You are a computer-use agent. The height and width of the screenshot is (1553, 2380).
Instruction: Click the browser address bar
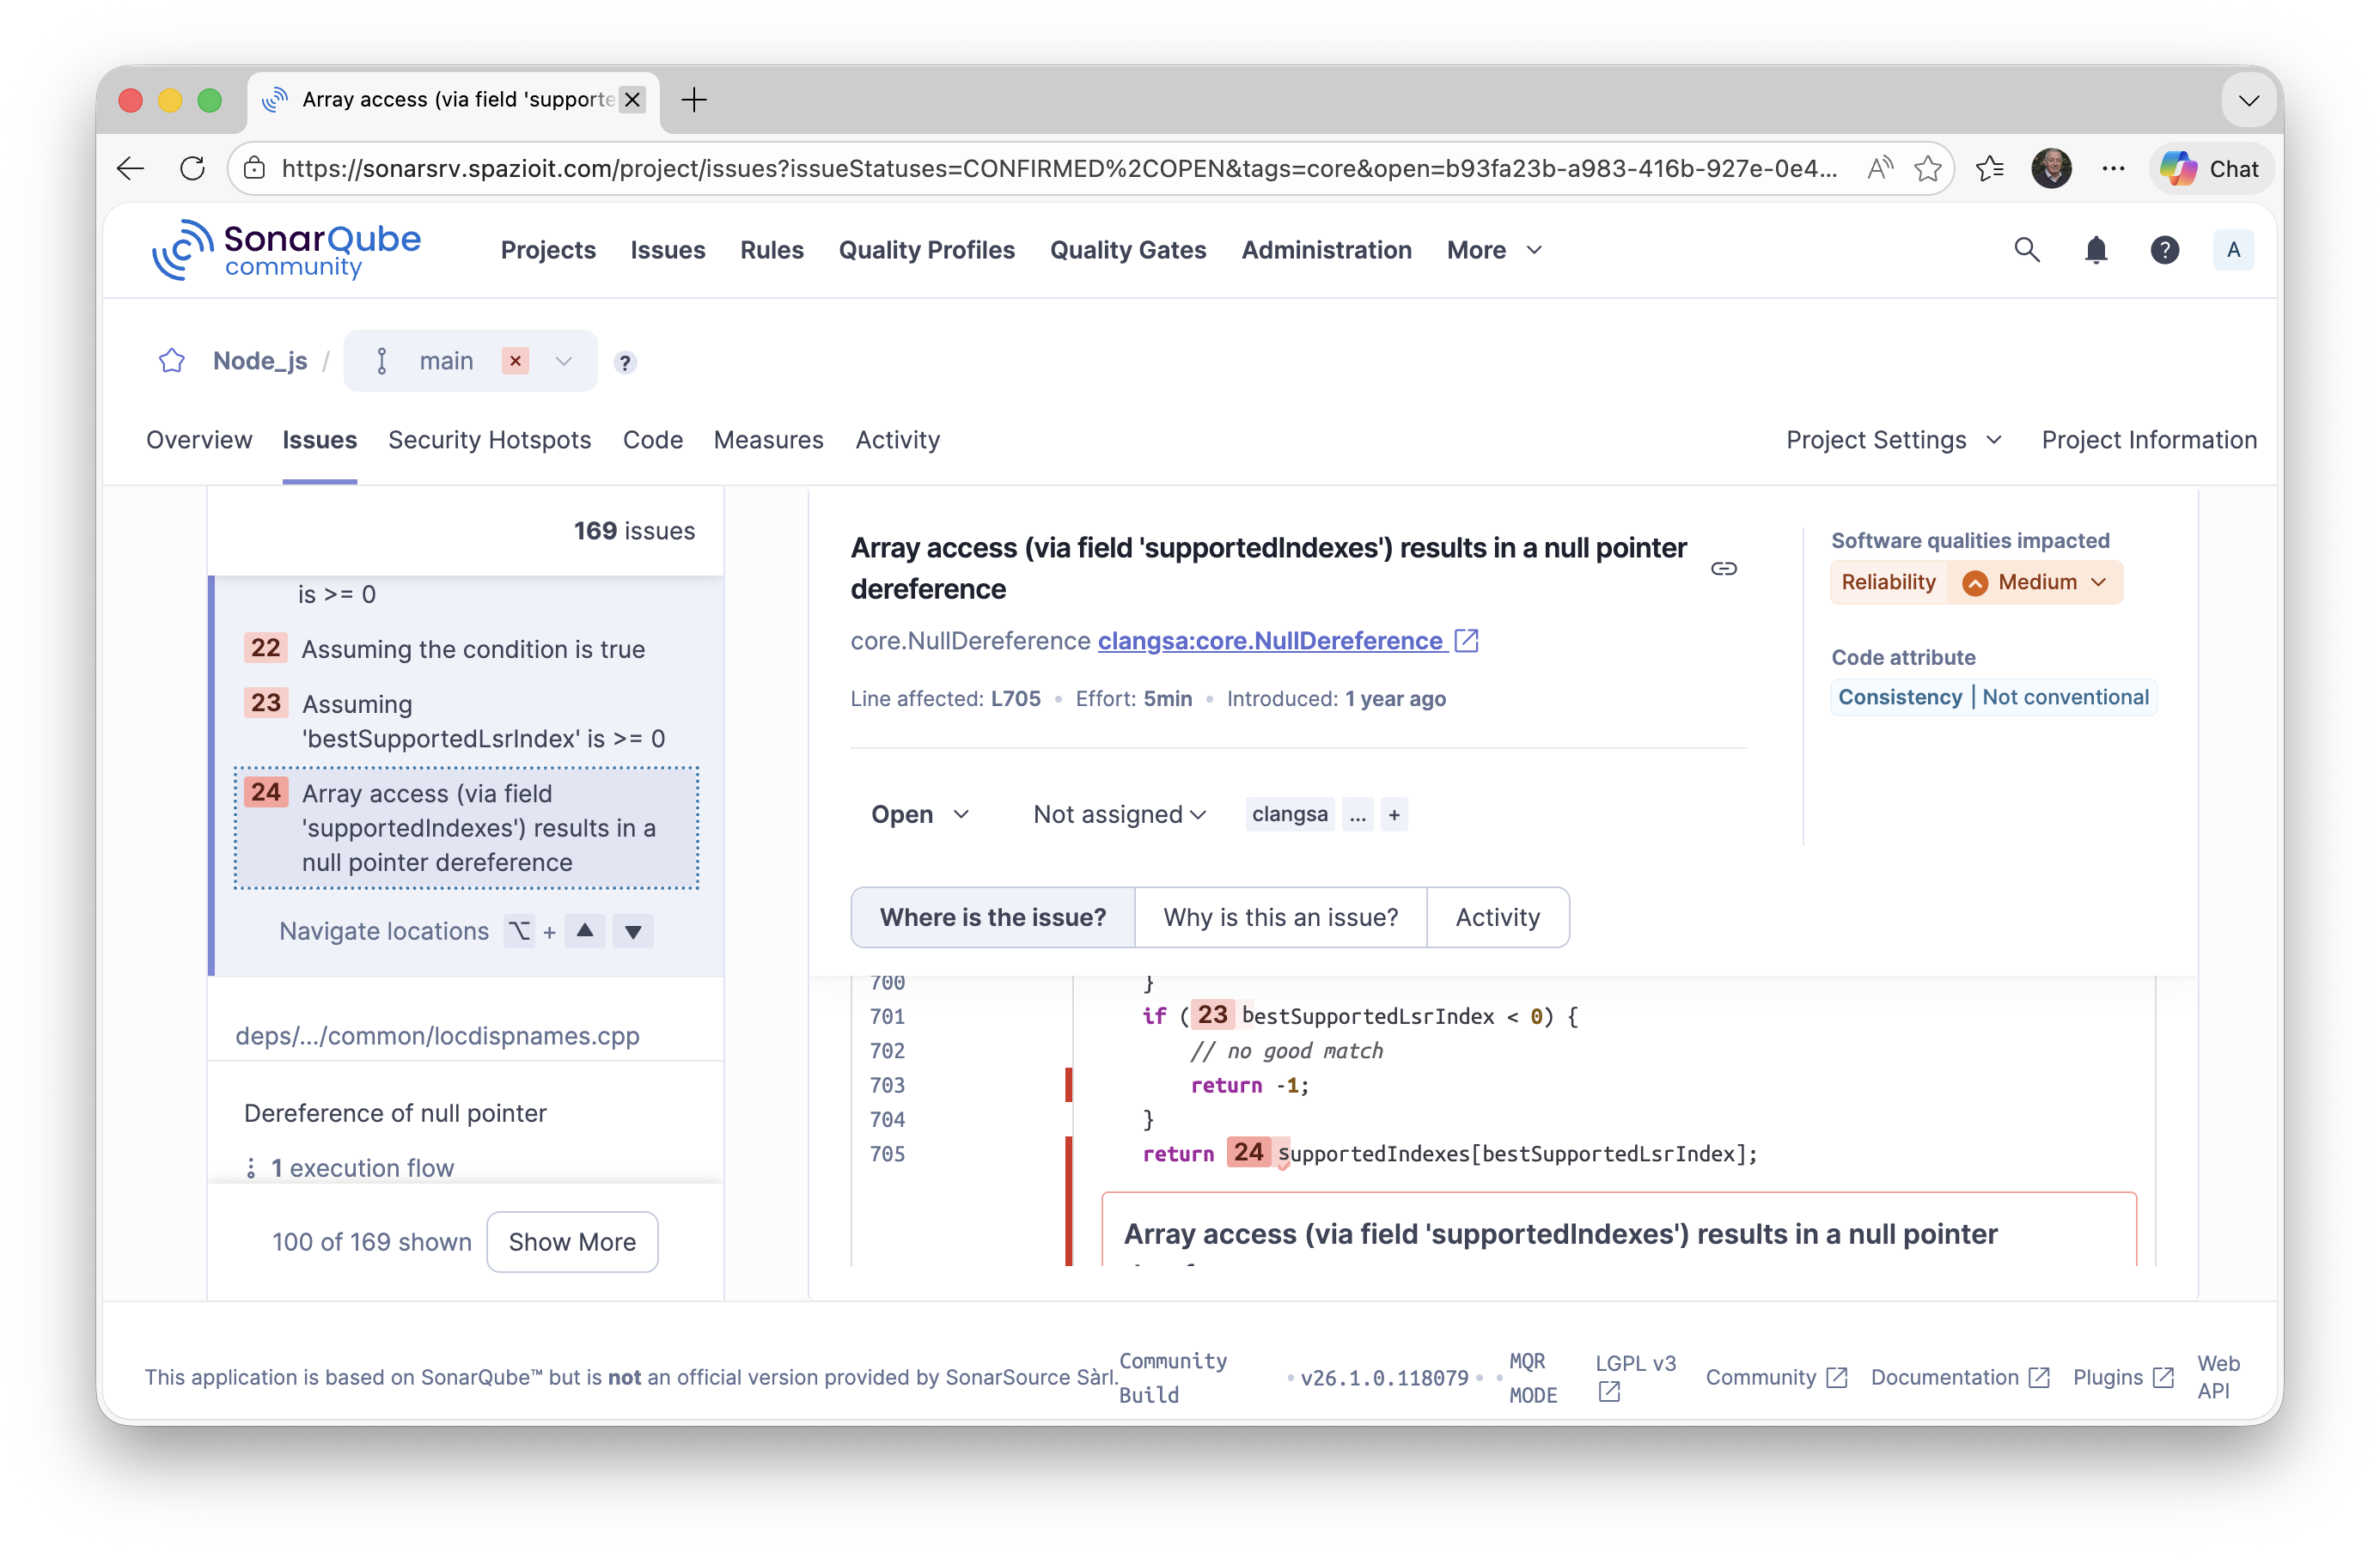point(1000,168)
